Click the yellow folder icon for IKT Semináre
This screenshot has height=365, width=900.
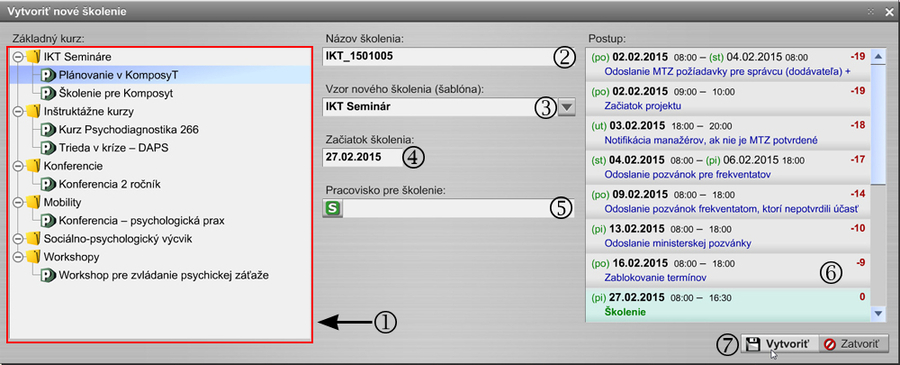[x=33, y=56]
